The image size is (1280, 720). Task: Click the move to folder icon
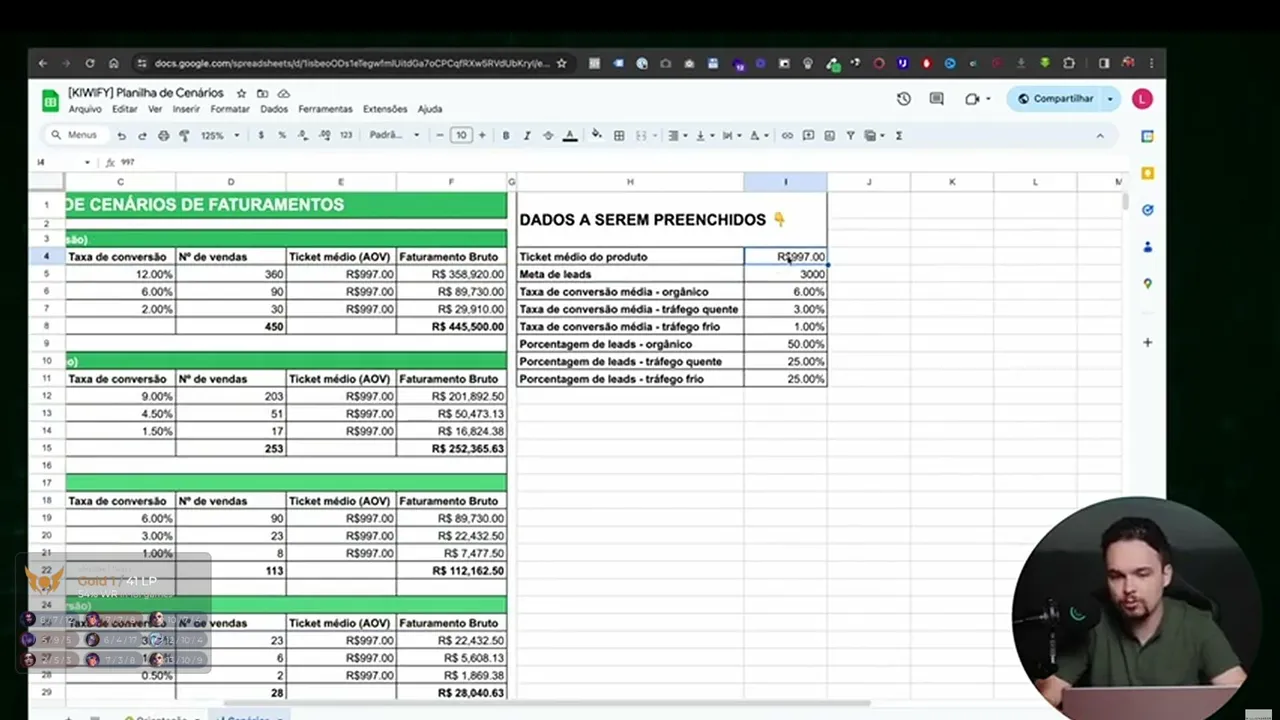pos(262,93)
